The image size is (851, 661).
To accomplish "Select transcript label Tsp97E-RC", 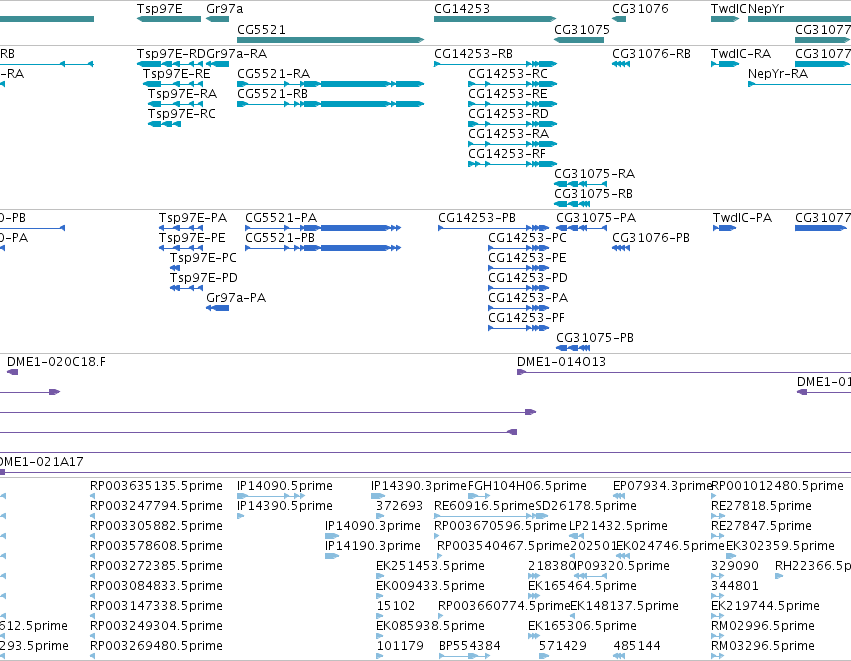I will coord(182,114).
